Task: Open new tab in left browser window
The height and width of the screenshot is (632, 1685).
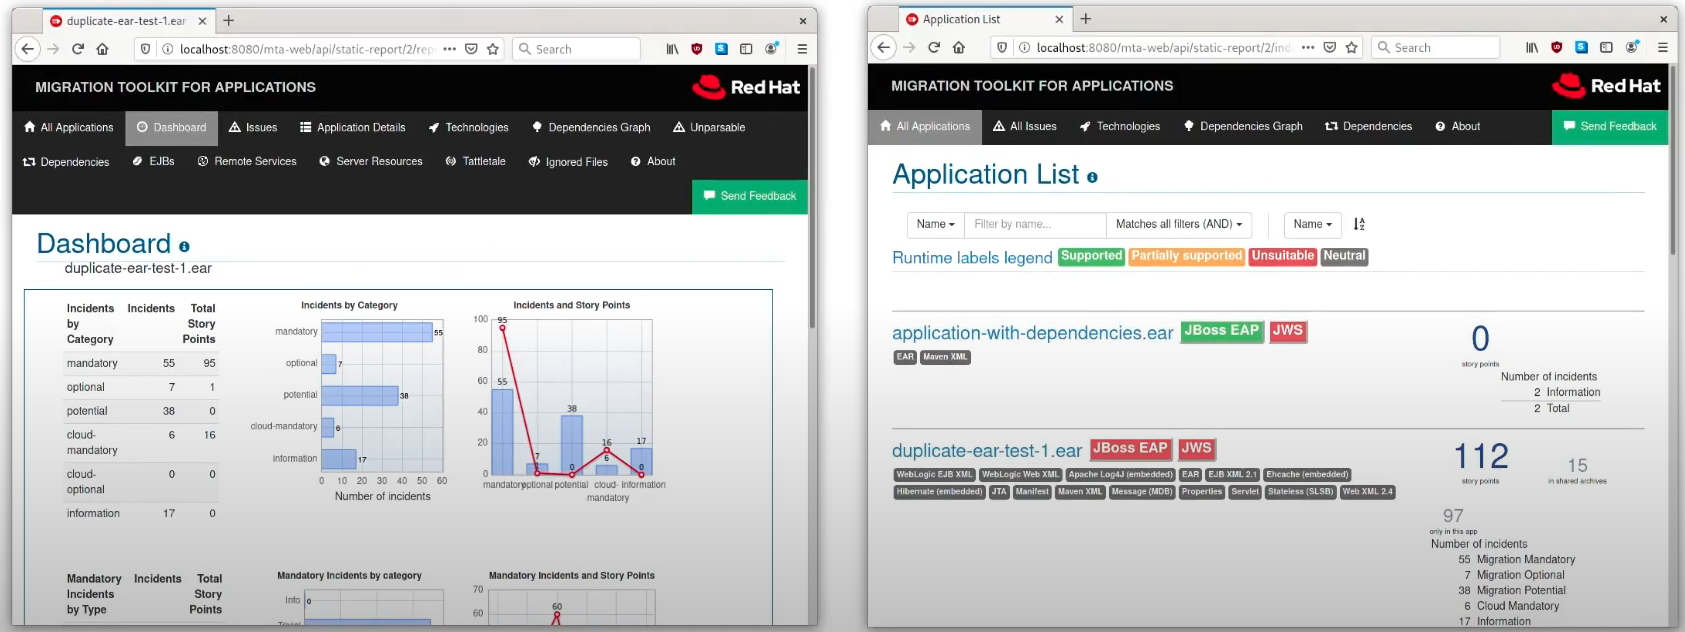Action: pos(229,20)
